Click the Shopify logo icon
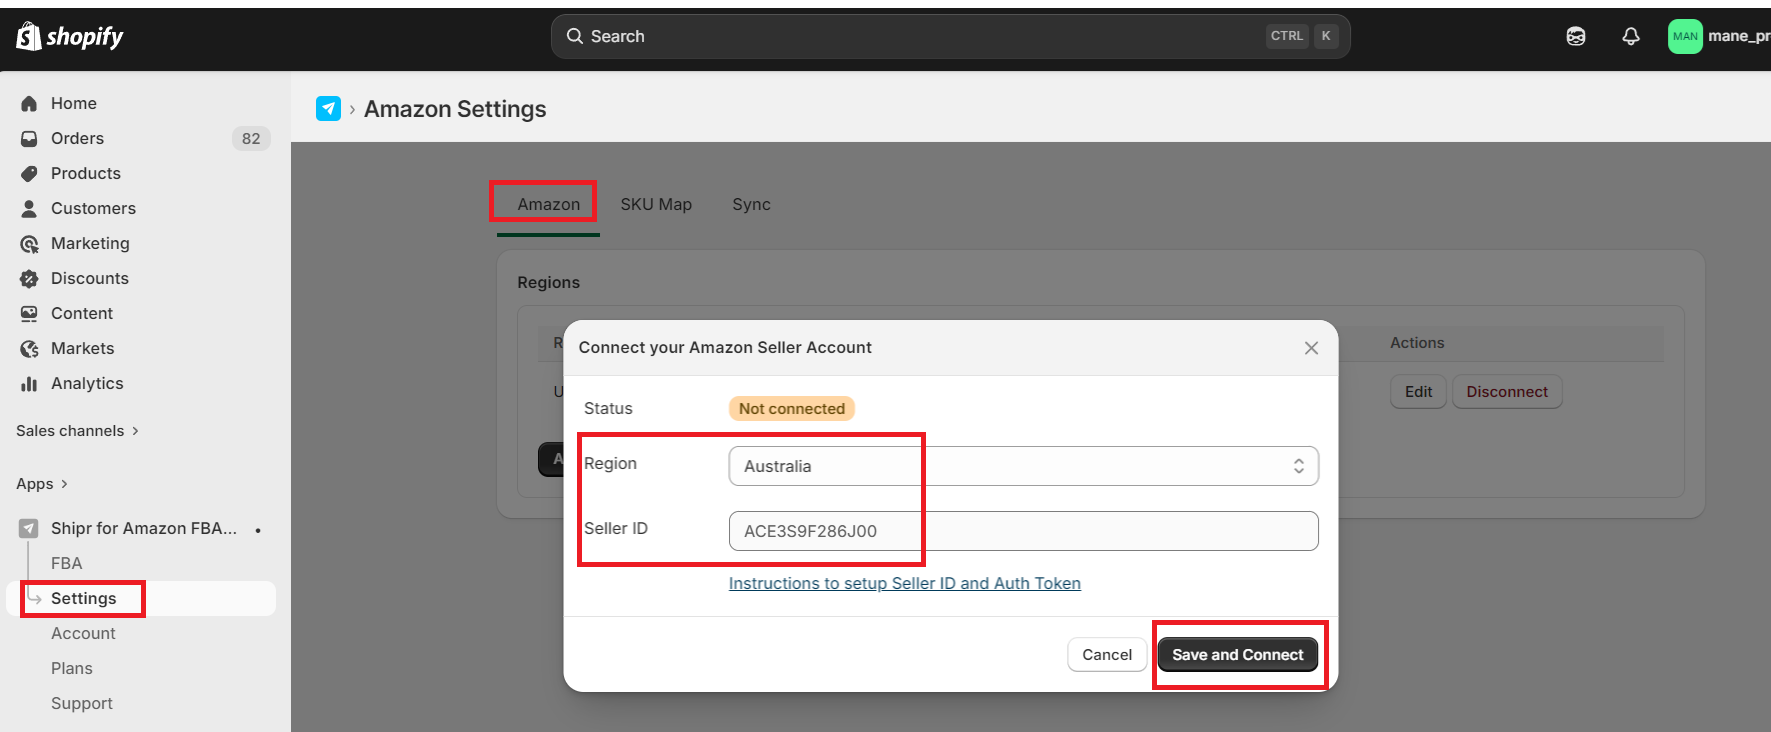Image resolution: width=1771 pixels, height=732 pixels. [x=29, y=36]
